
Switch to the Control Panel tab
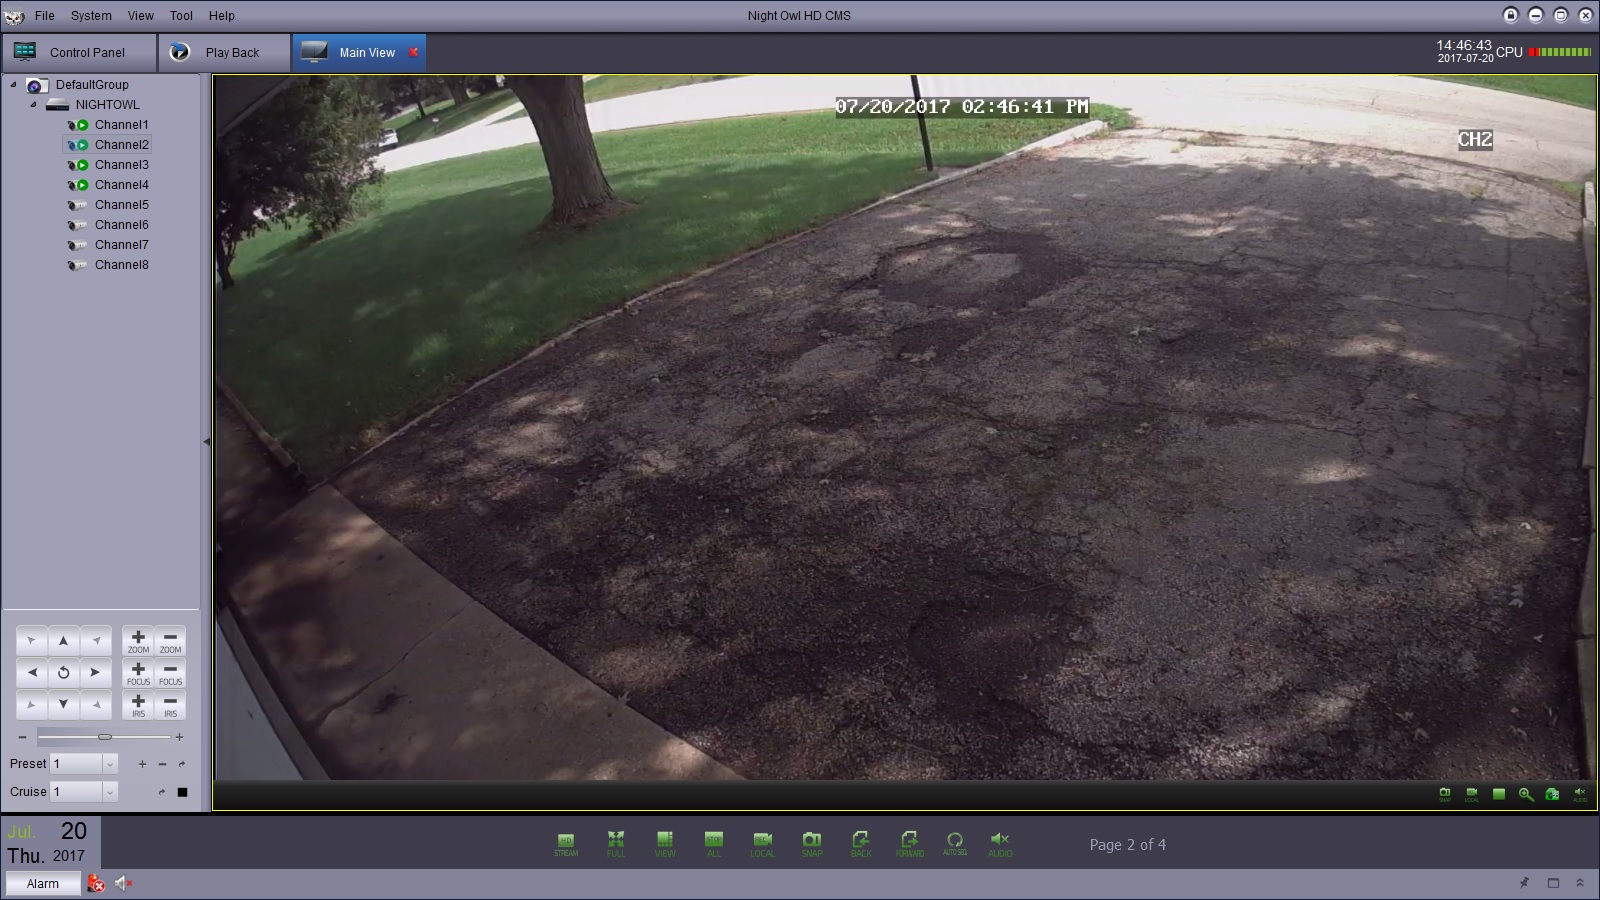coord(78,53)
